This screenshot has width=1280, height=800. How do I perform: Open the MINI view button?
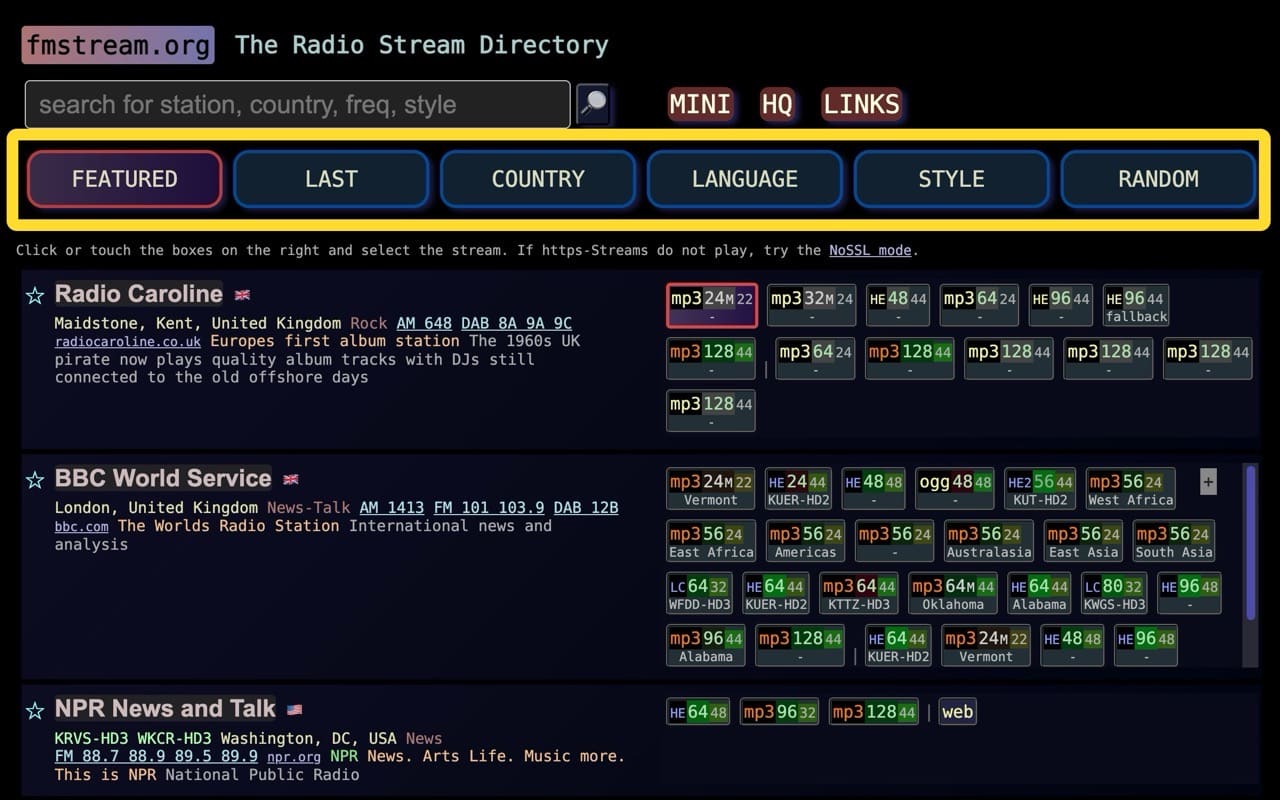700,104
